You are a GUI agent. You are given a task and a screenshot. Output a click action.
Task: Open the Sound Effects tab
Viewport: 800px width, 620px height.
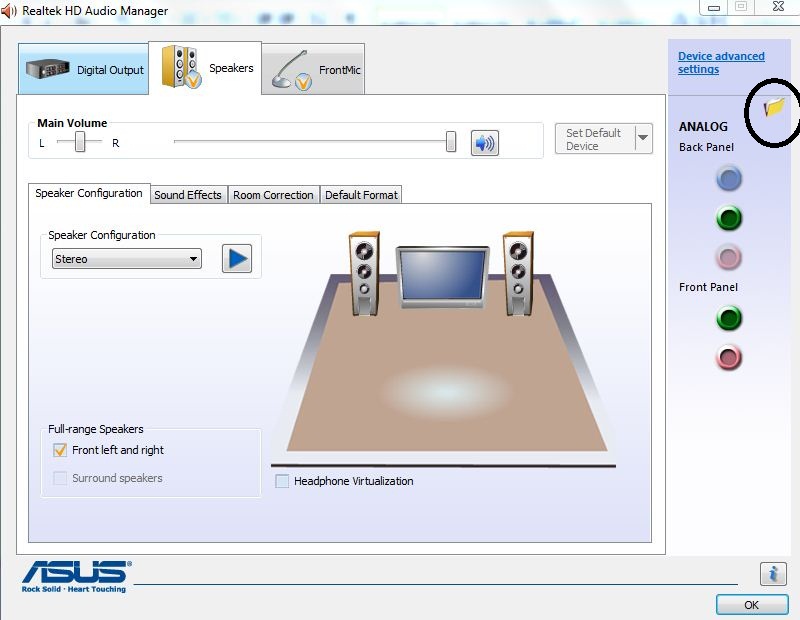tap(189, 195)
